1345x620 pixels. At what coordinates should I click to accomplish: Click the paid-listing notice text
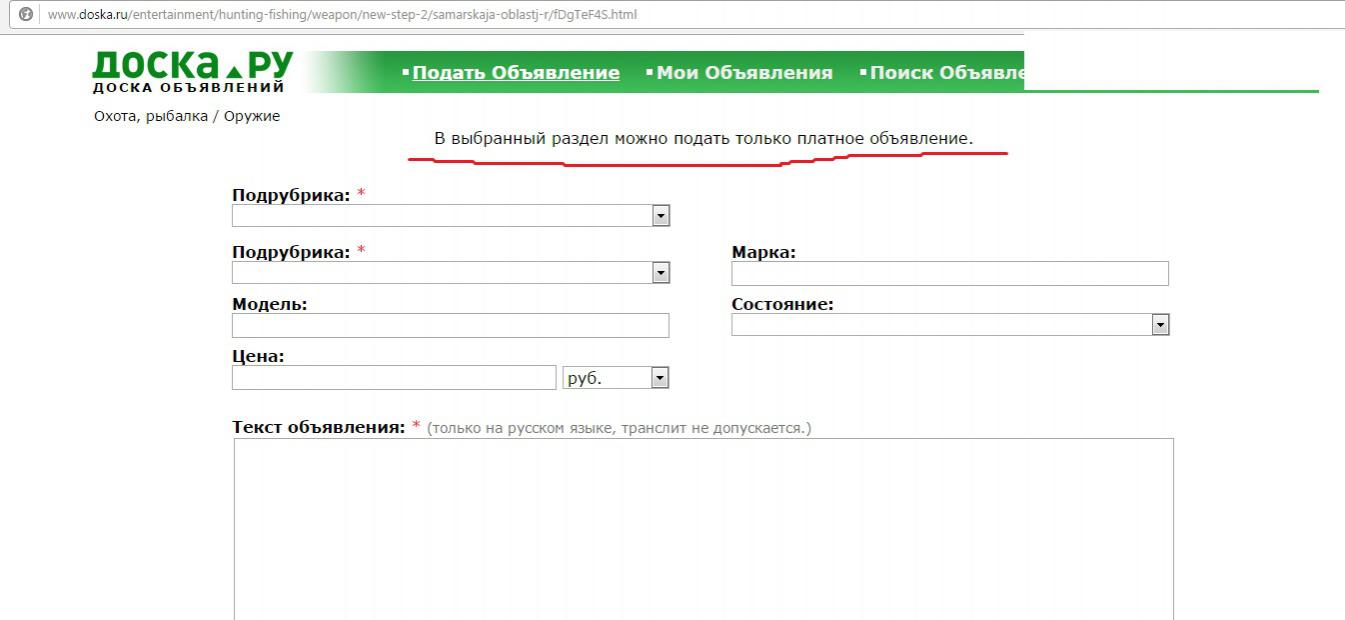tap(702, 138)
